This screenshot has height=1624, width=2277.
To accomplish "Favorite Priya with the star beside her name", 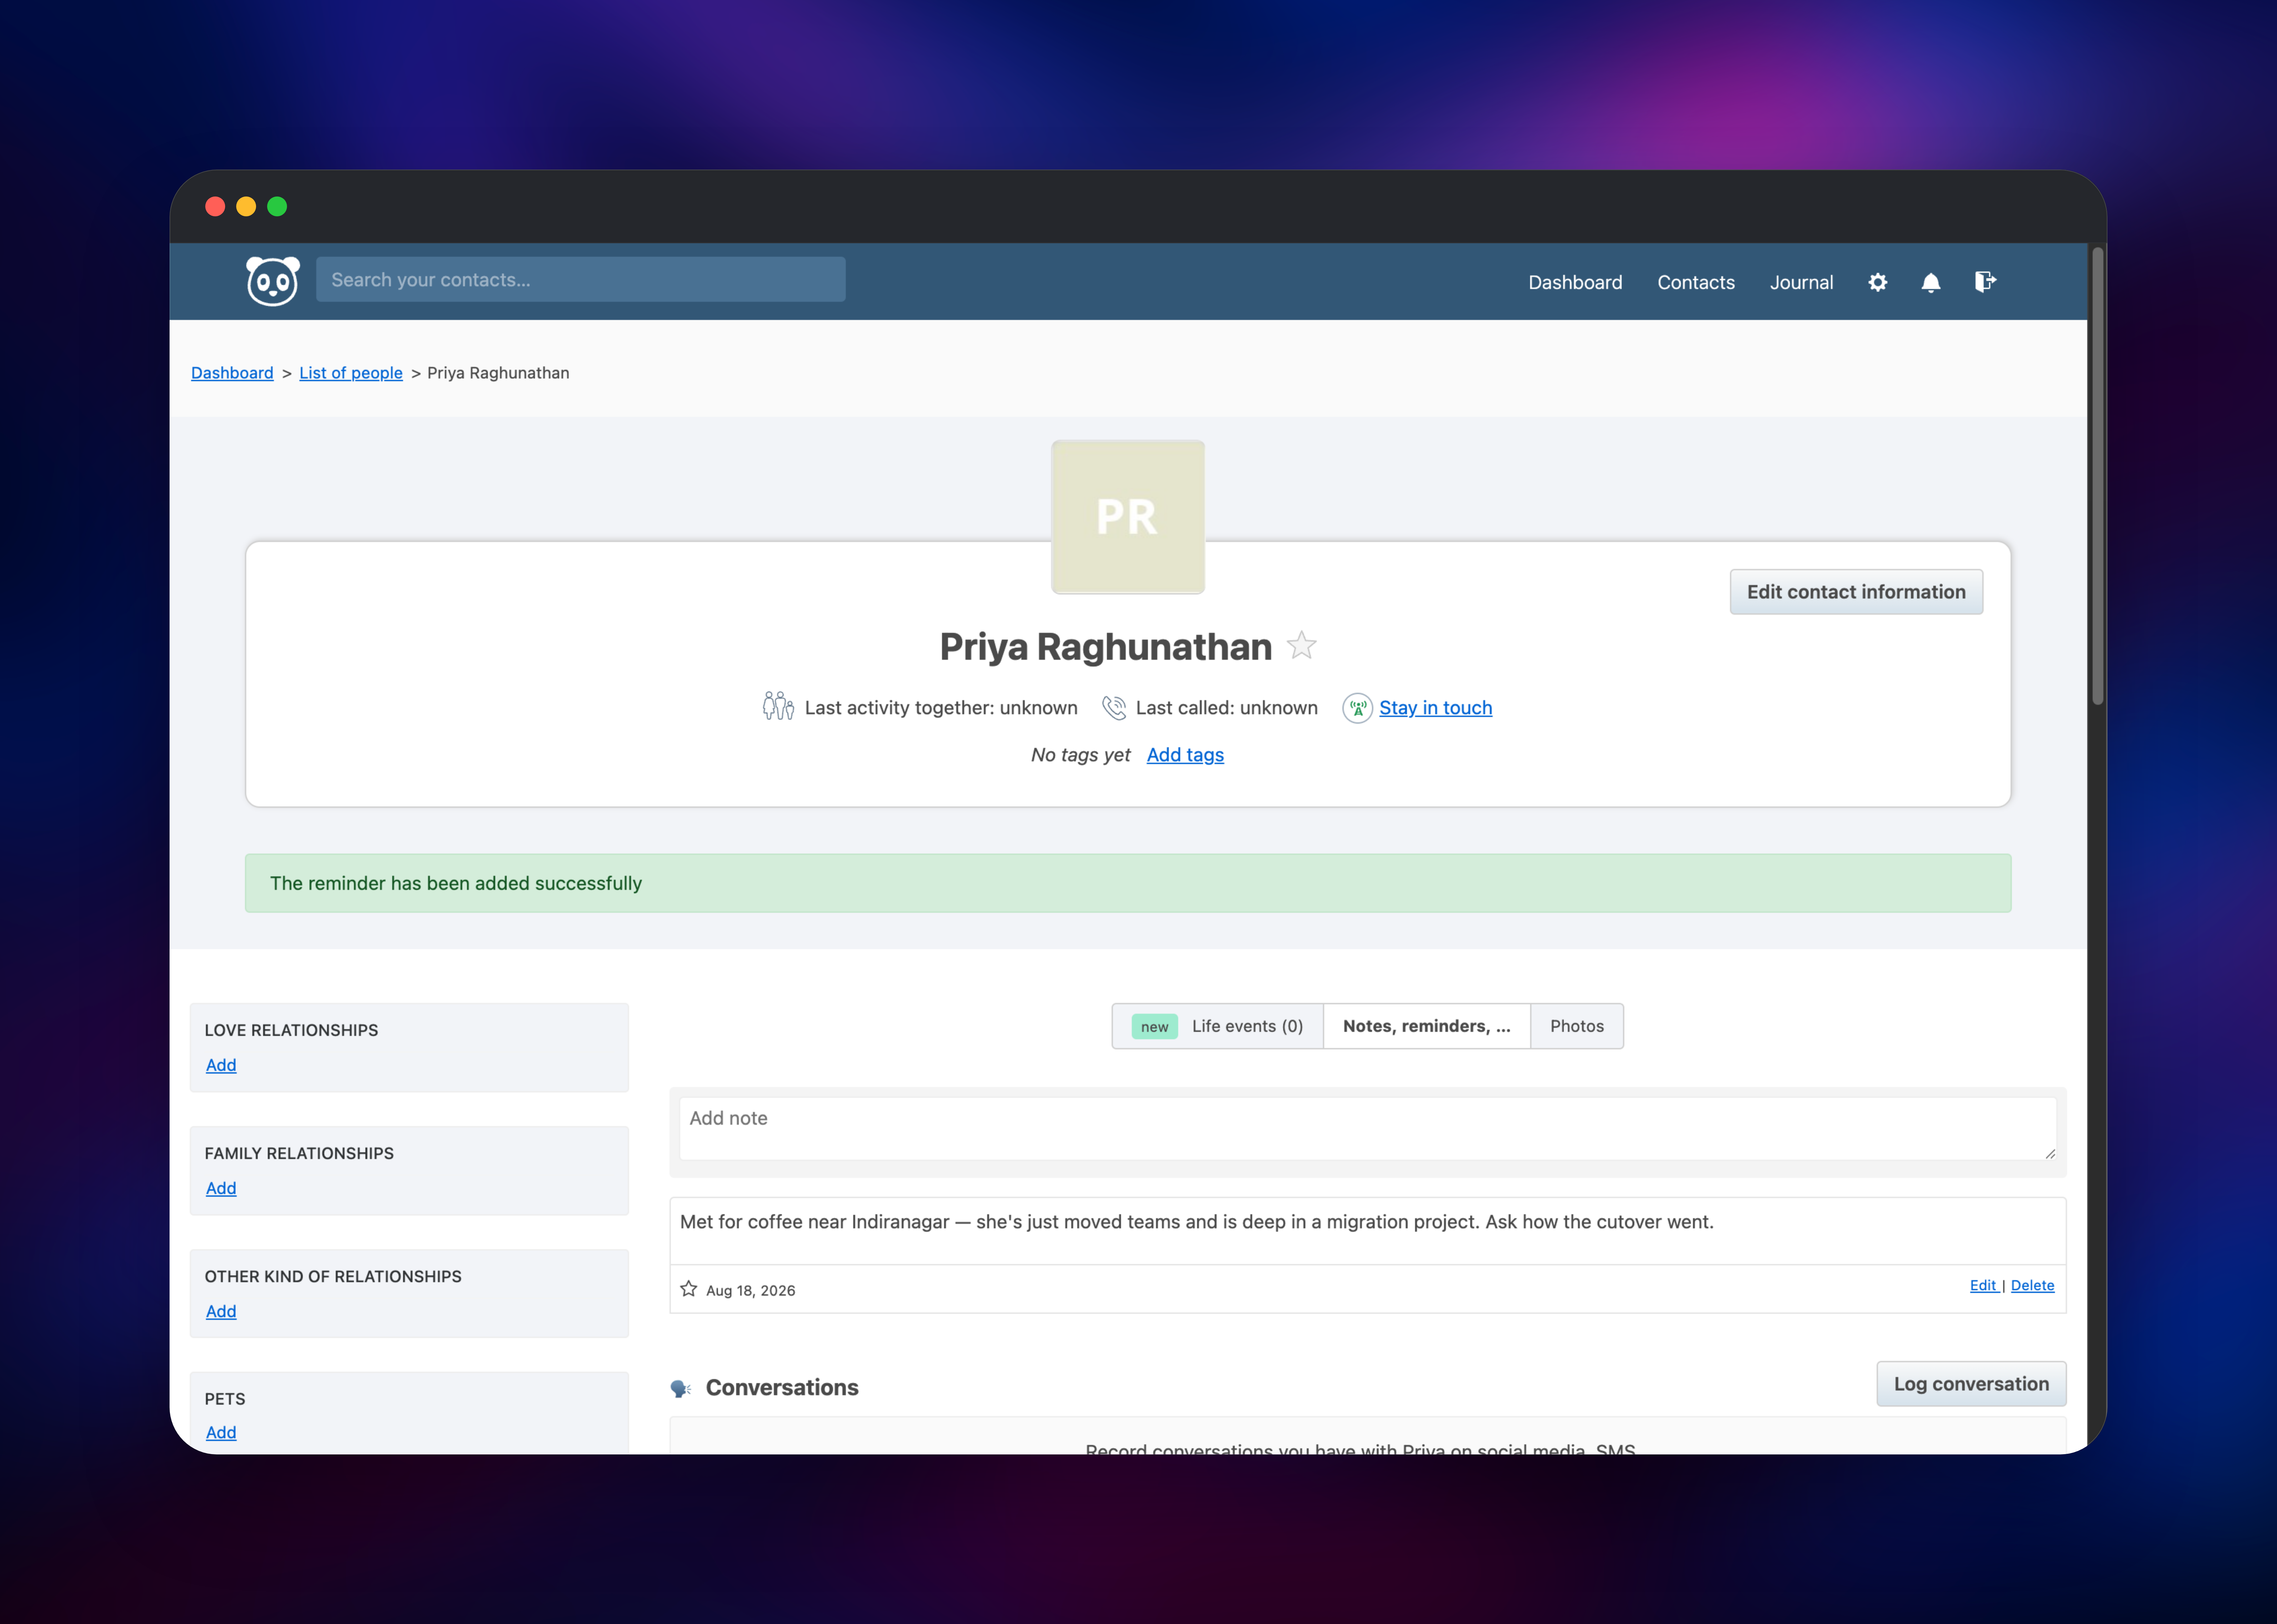I will [1301, 646].
